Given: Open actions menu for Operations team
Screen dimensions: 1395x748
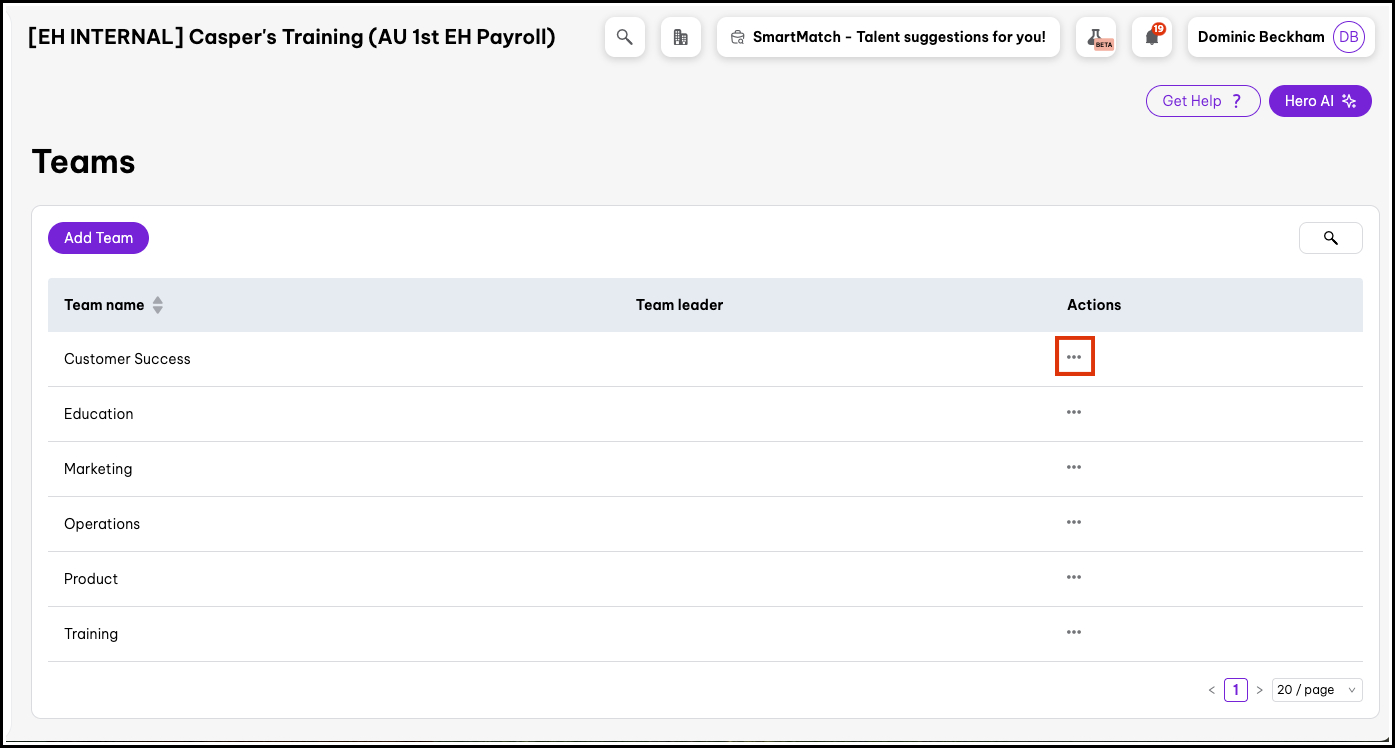Looking at the screenshot, I should pos(1074,522).
